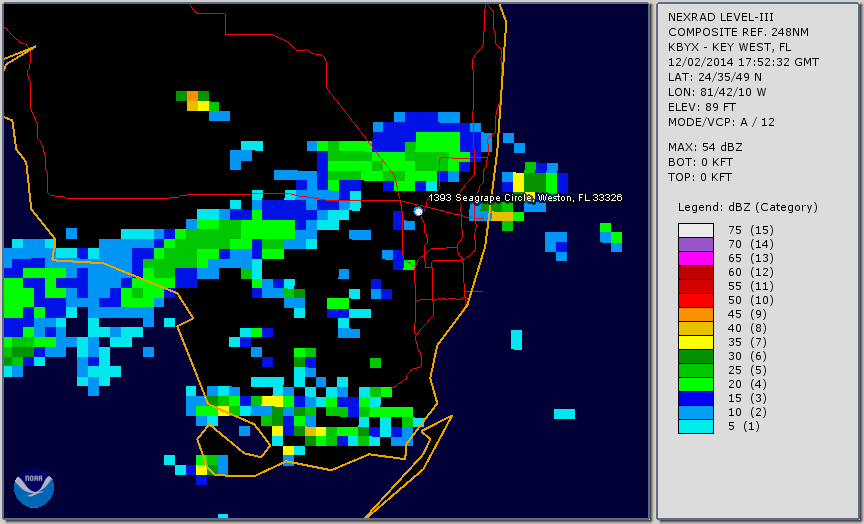Click the 5 (1) legend label
The height and width of the screenshot is (524, 864).
point(743,426)
